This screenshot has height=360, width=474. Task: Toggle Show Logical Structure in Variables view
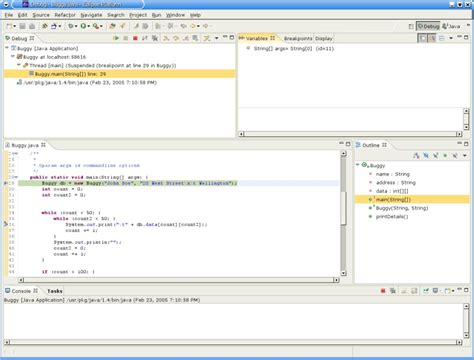[x=432, y=38]
